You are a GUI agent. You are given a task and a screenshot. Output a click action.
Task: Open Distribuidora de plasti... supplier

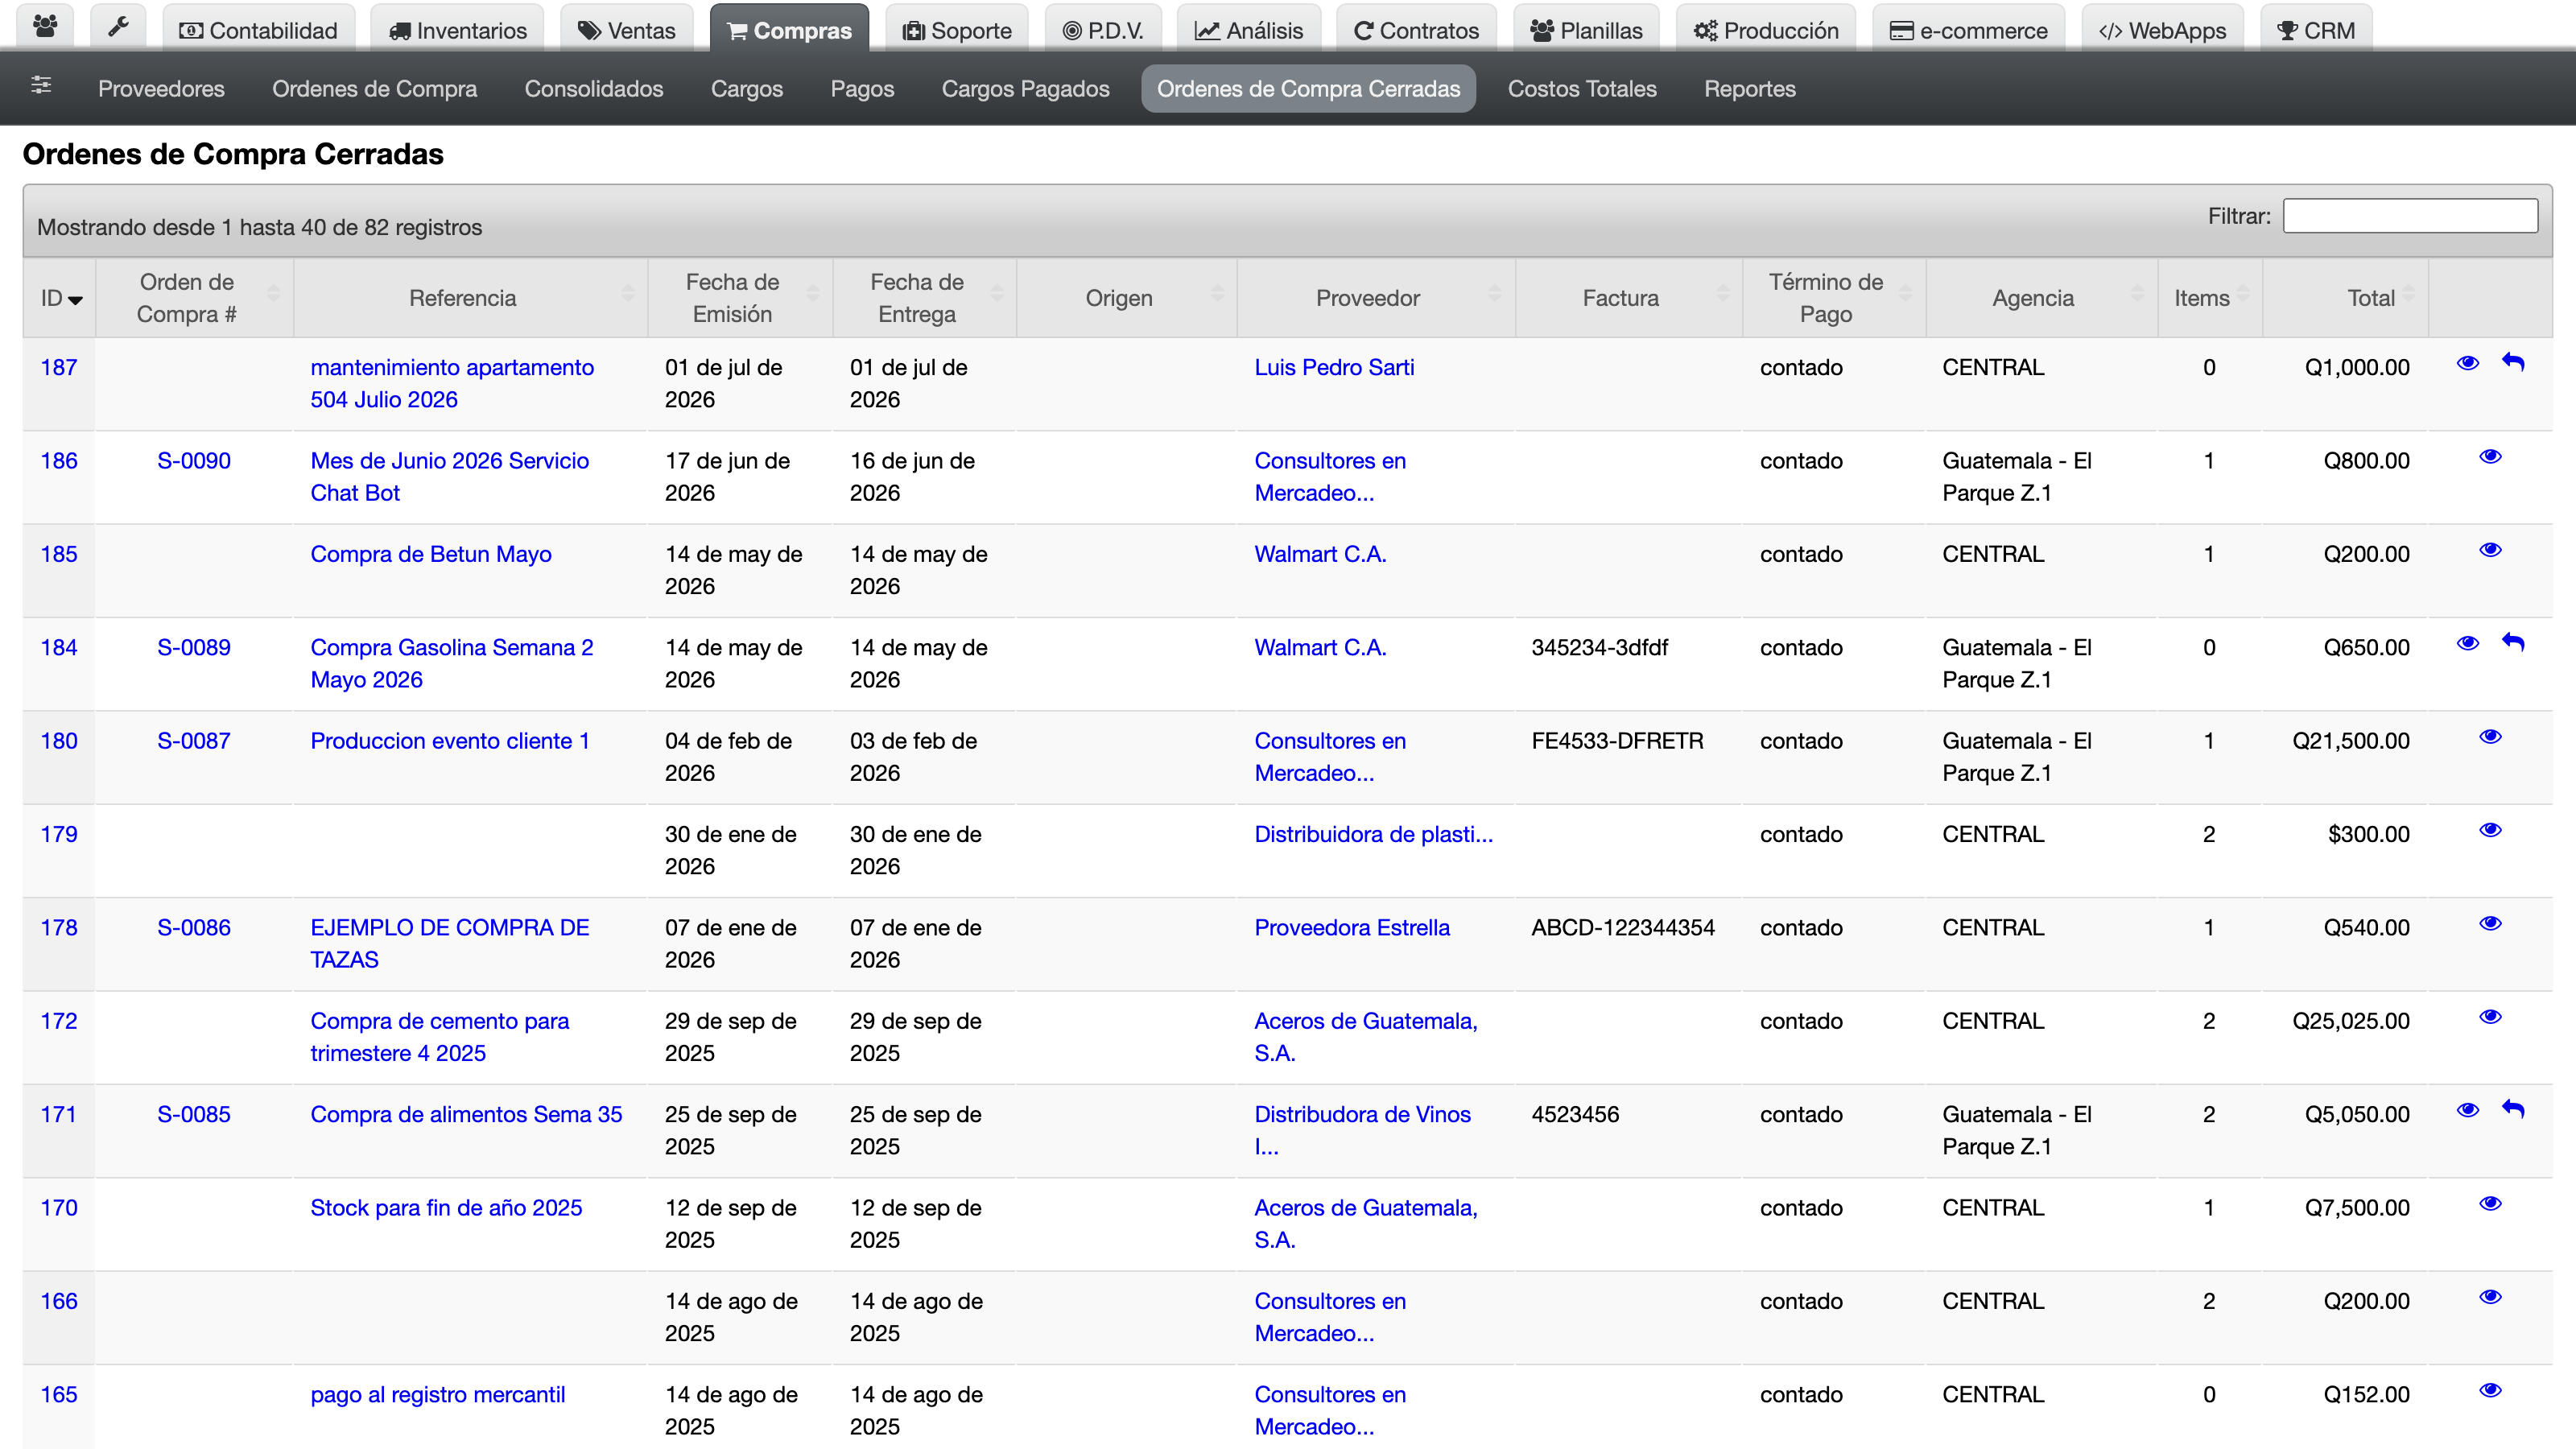click(x=1374, y=834)
